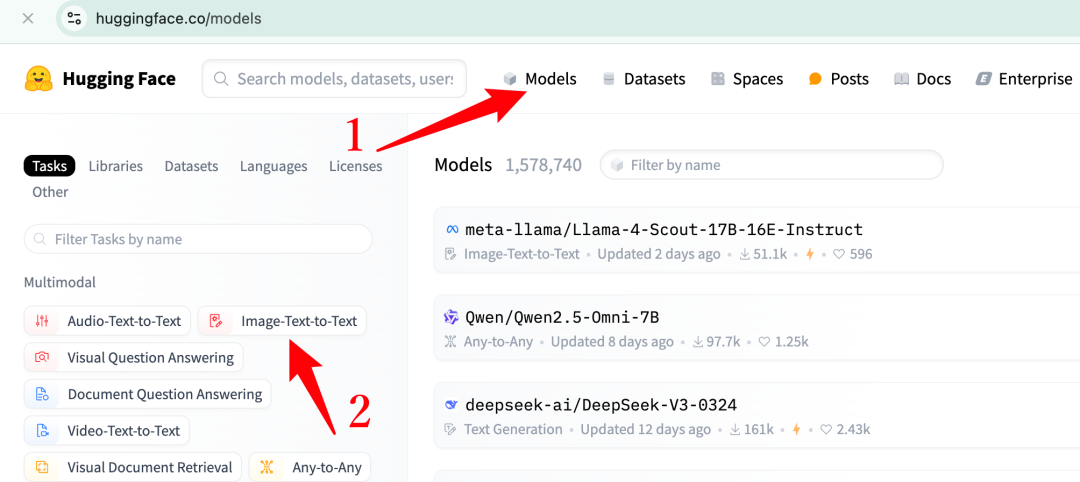Click the Document Question Answering icon

pyautogui.click(x=41, y=394)
